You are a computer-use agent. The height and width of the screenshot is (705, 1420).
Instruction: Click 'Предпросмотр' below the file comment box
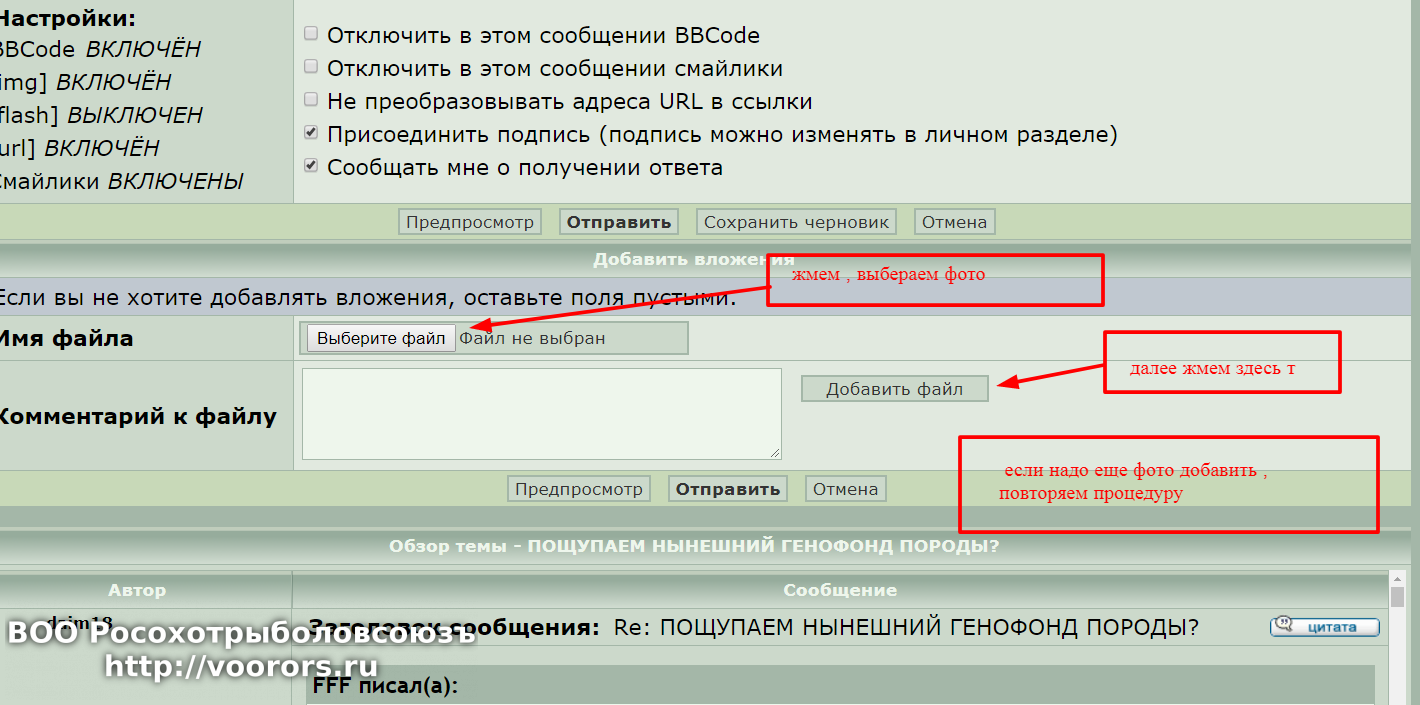tap(579, 489)
